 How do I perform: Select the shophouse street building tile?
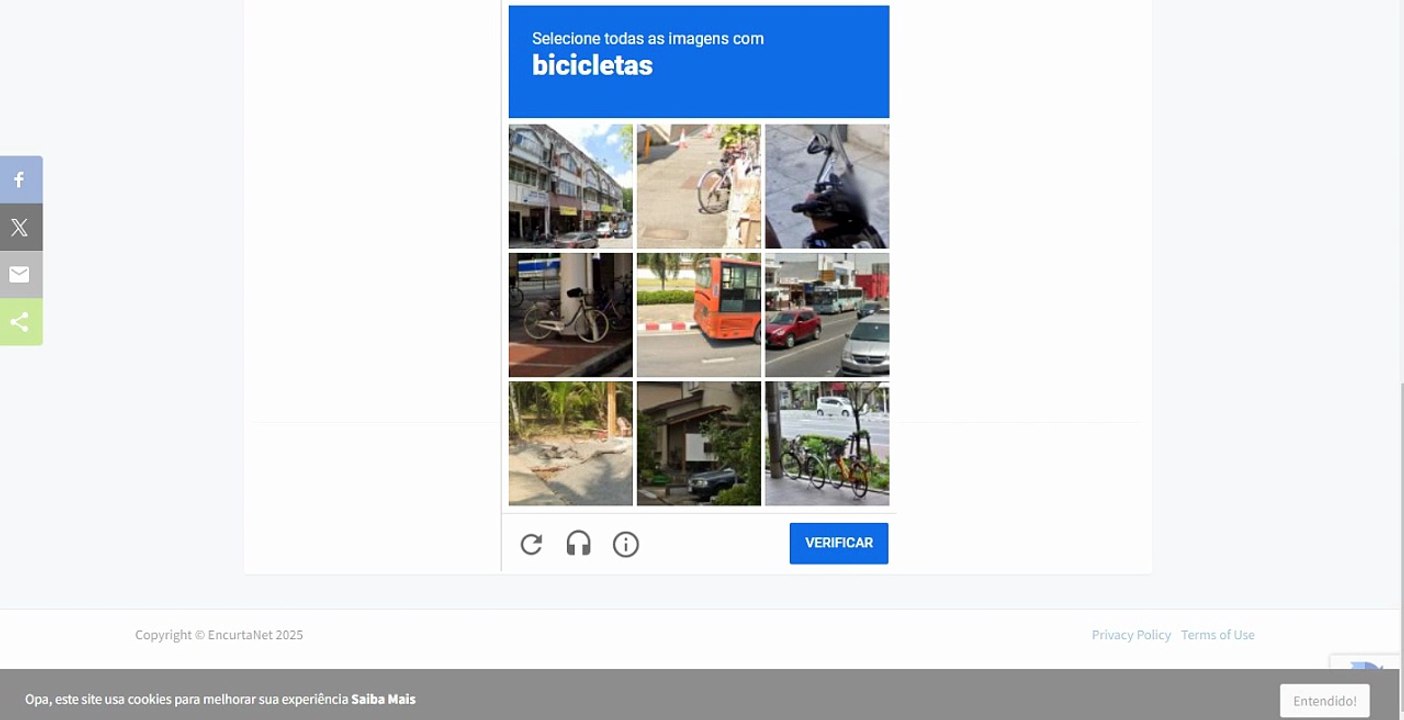pos(571,186)
